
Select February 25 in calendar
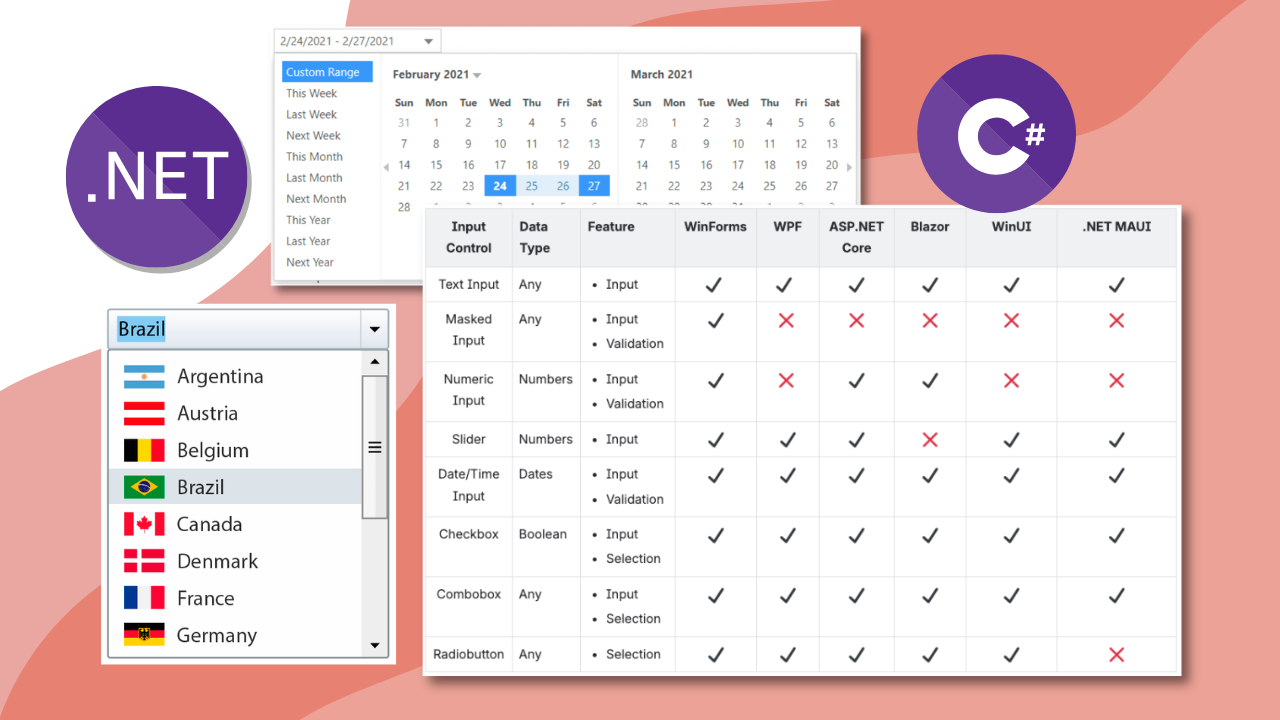tap(532, 186)
